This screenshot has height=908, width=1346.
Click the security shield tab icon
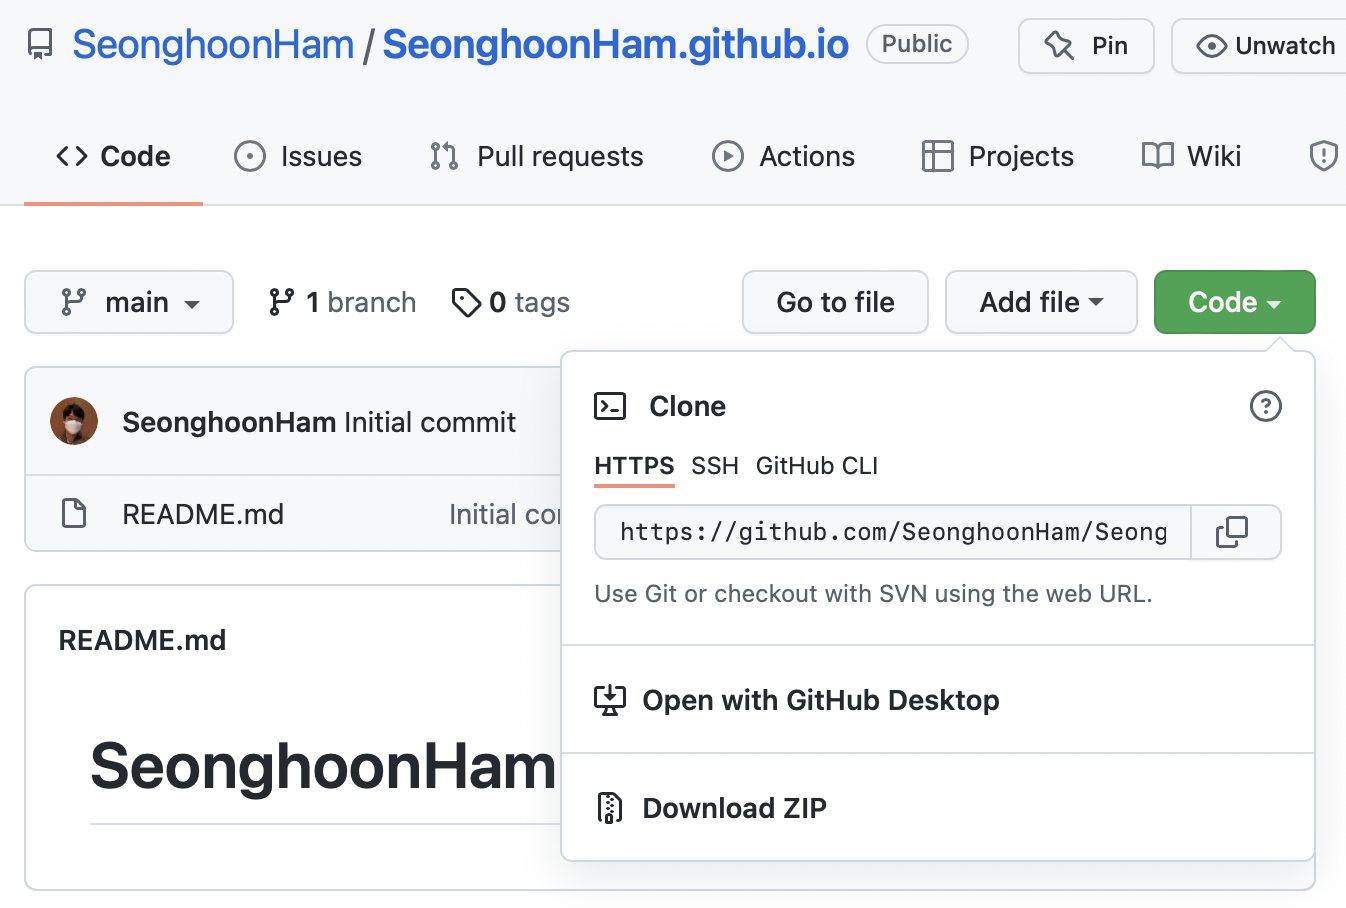pyautogui.click(x=1323, y=156)
